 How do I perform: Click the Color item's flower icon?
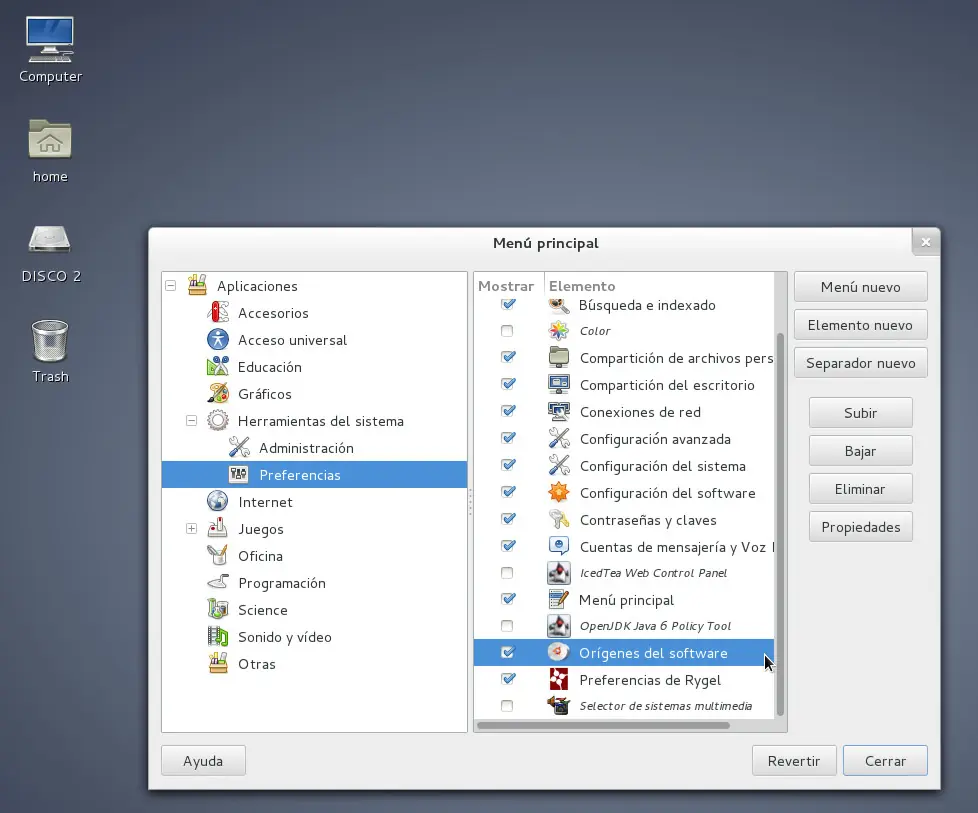tap(558, 331)
